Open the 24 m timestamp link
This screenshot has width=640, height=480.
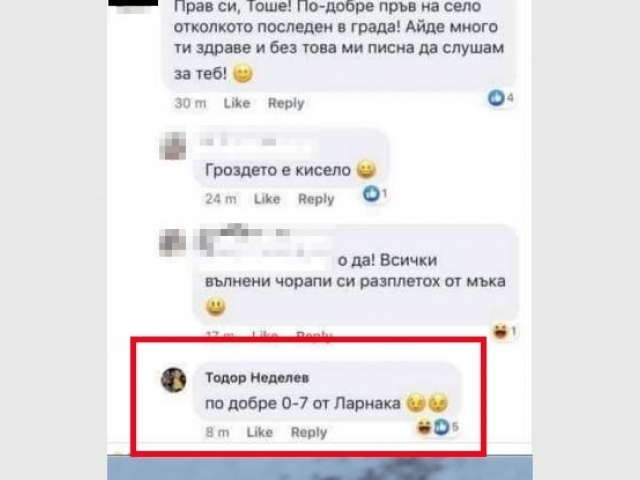221,199
